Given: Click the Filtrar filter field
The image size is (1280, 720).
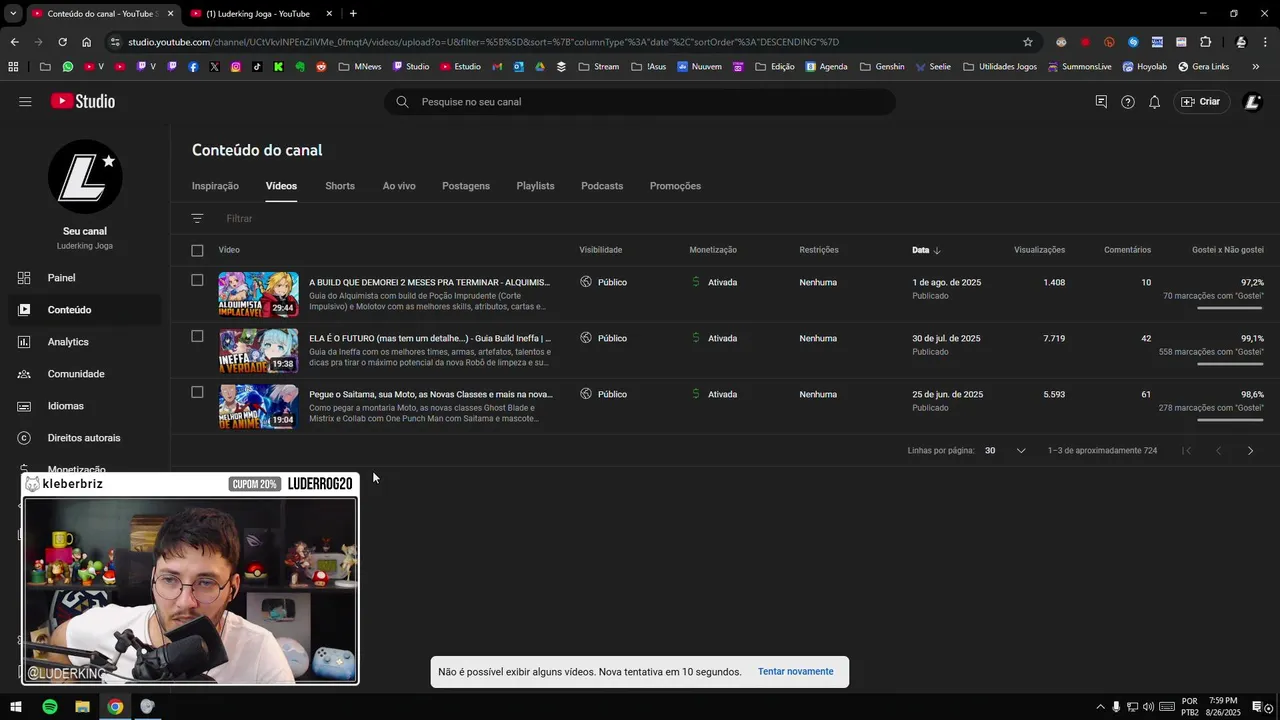Looking at the screenshot, I should pyautogui.click(x=239, y=219).
